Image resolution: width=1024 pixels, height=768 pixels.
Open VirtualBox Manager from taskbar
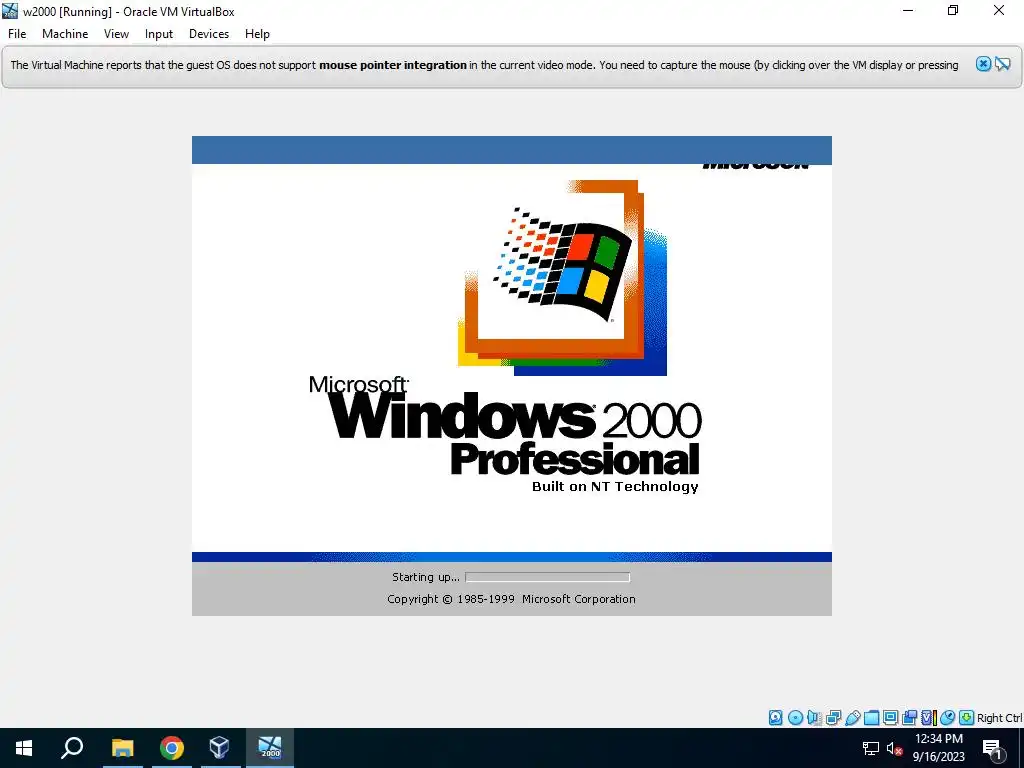coord(220,748)
